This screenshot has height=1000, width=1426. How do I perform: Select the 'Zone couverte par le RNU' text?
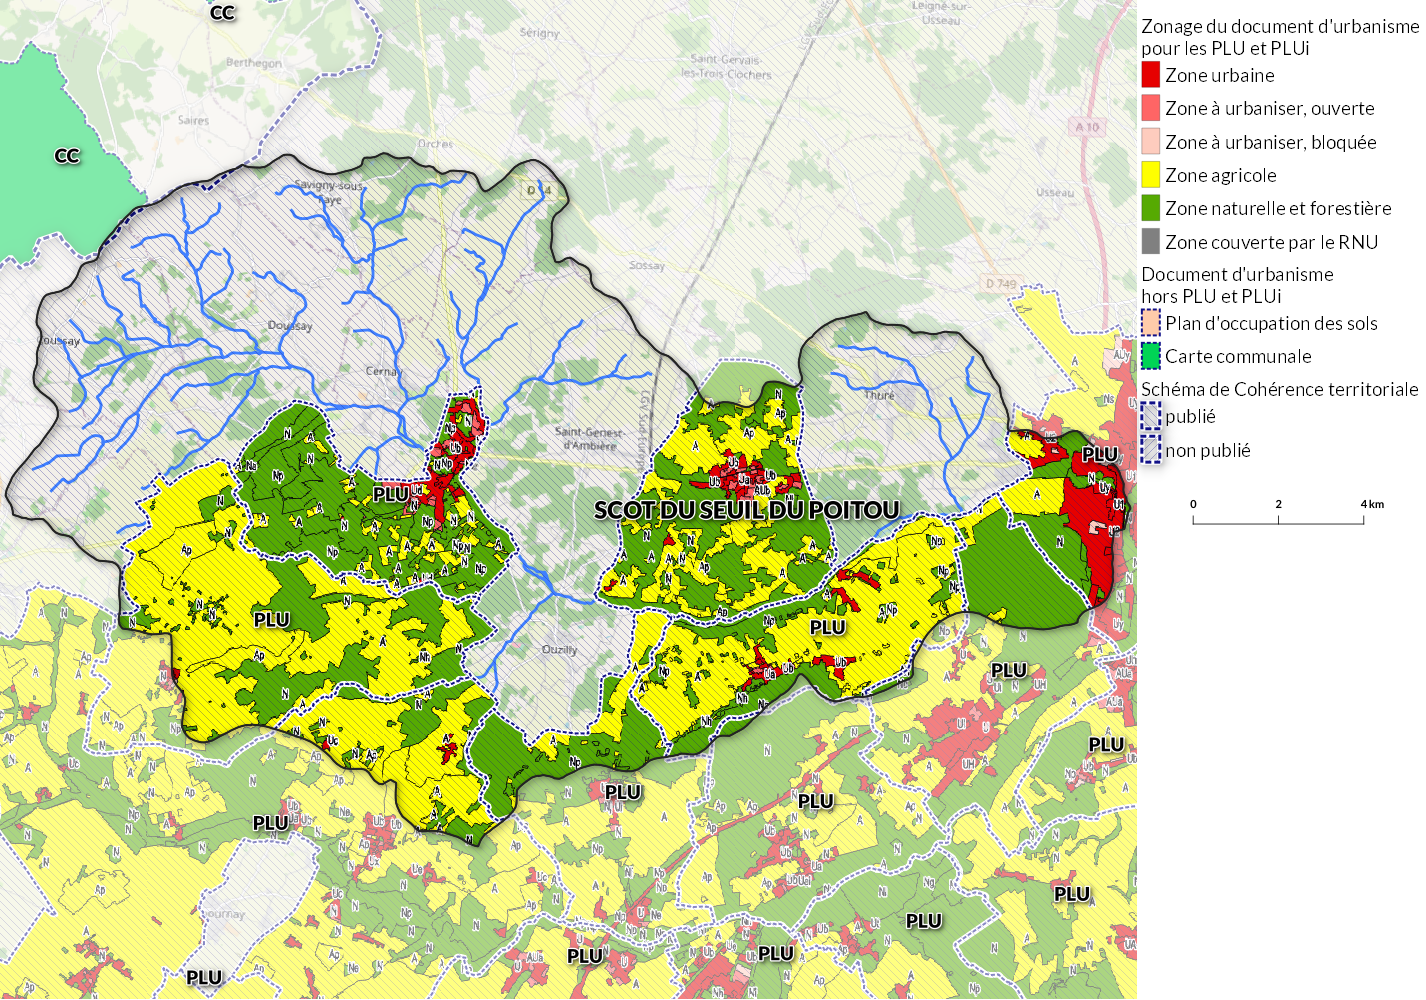point(1272,242)
